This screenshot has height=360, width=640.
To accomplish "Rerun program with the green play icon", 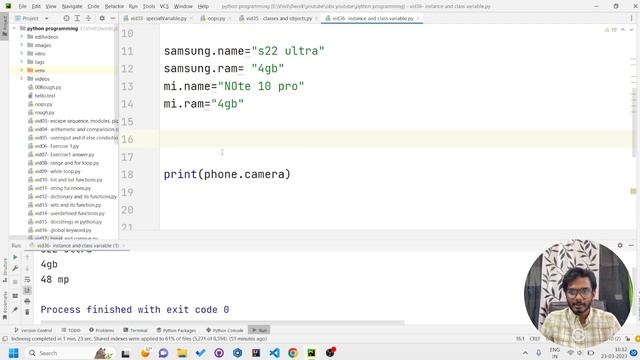I will tap(15, 257).
